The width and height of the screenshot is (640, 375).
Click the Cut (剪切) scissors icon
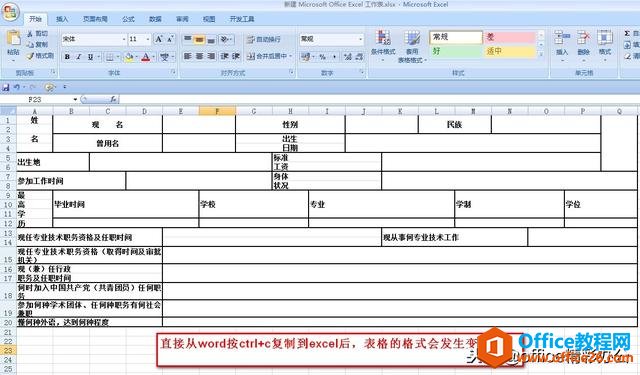tap(30, 34)
